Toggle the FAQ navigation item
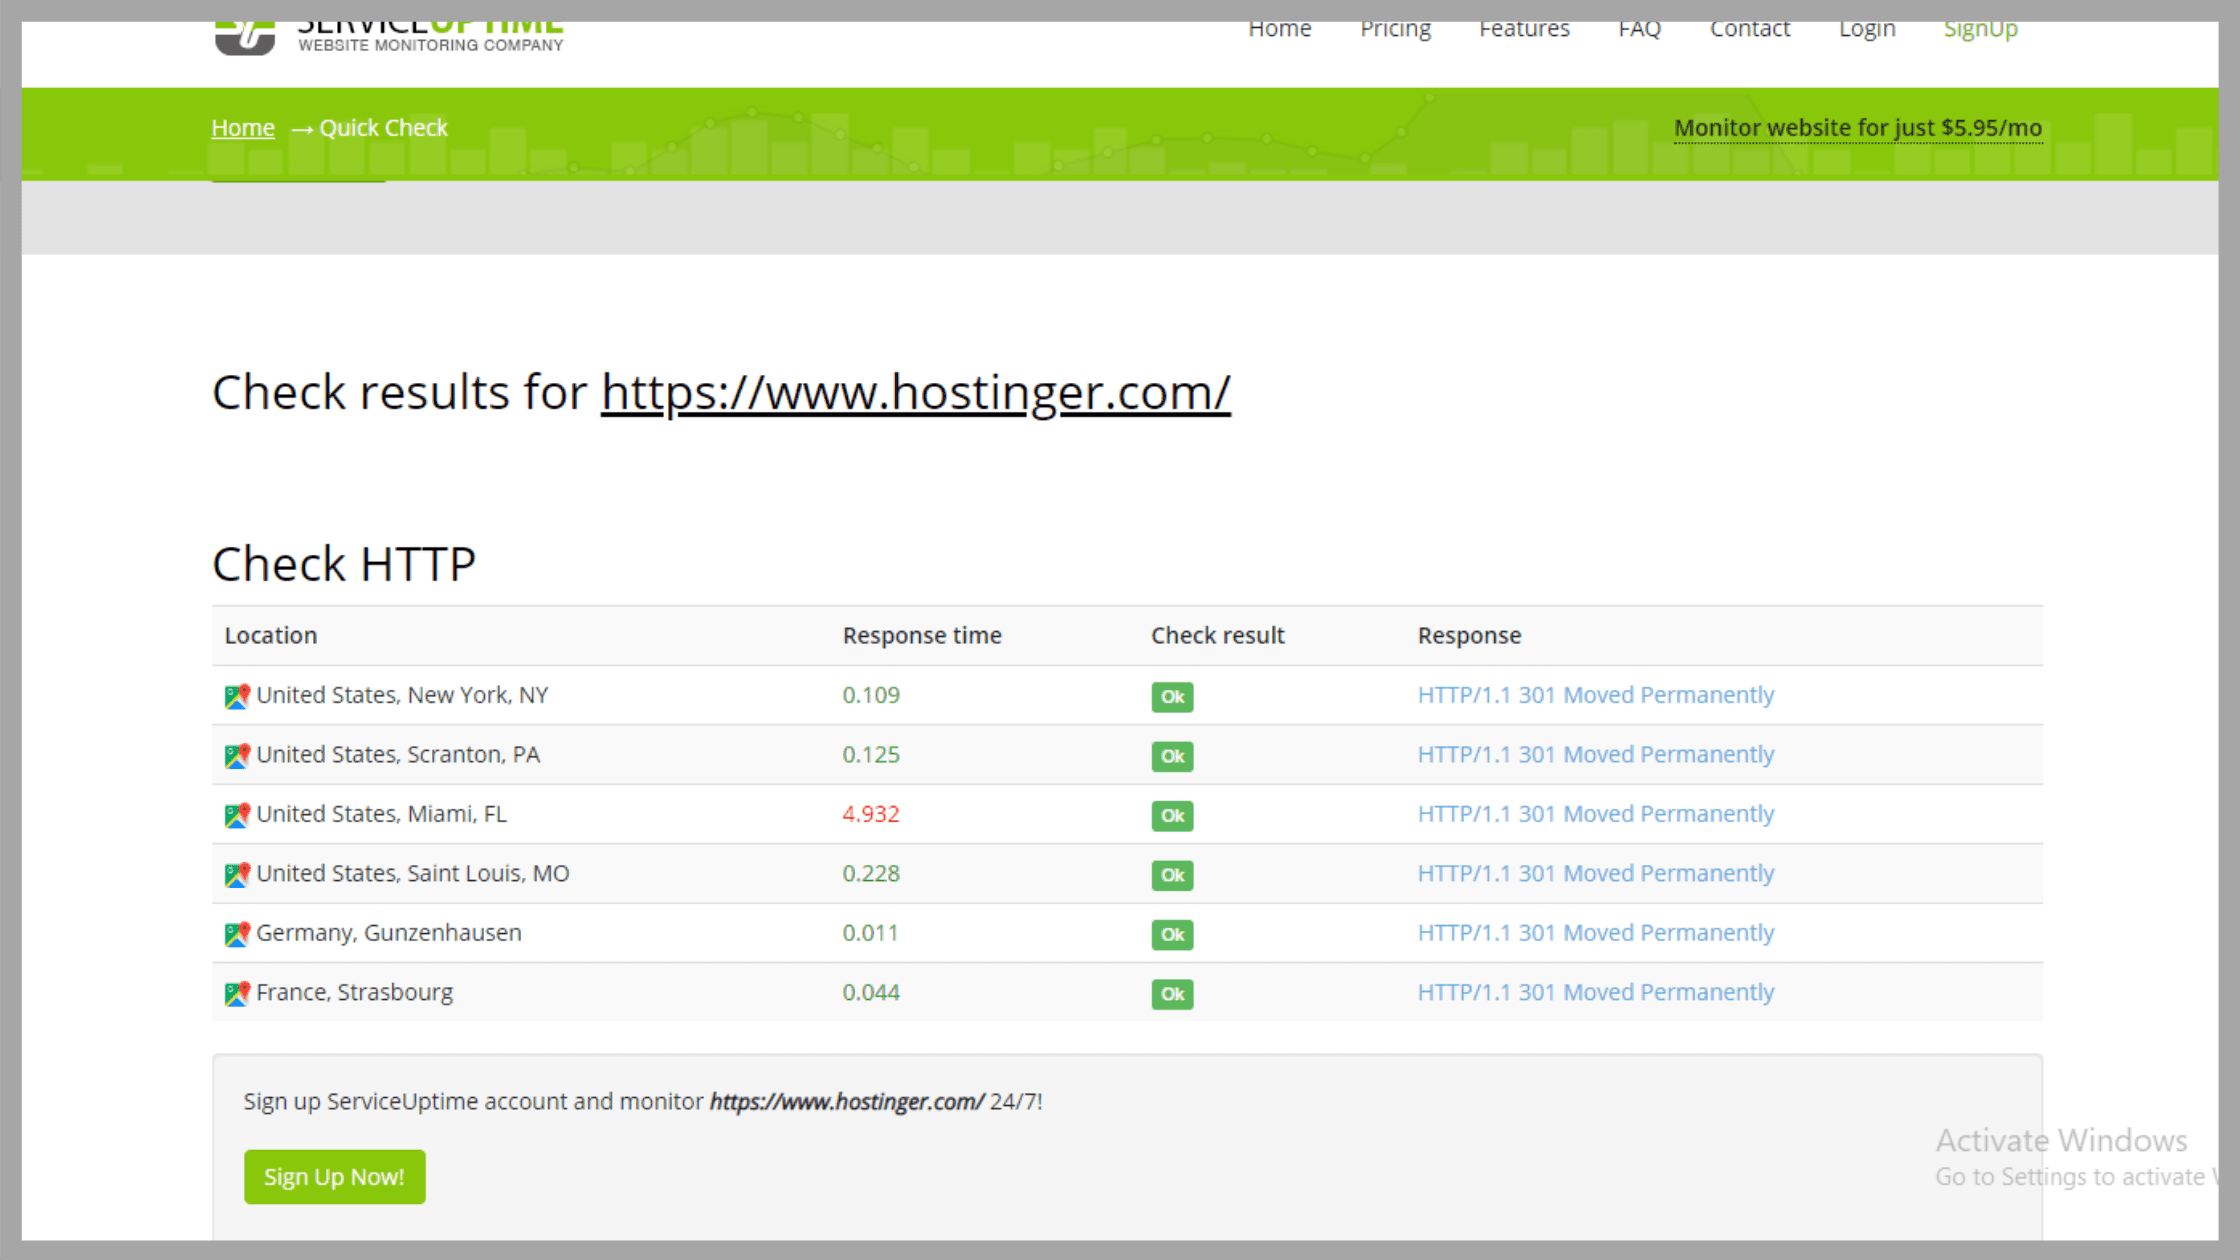This screenshot has height=1260, width=2240. click(1640, 29)
